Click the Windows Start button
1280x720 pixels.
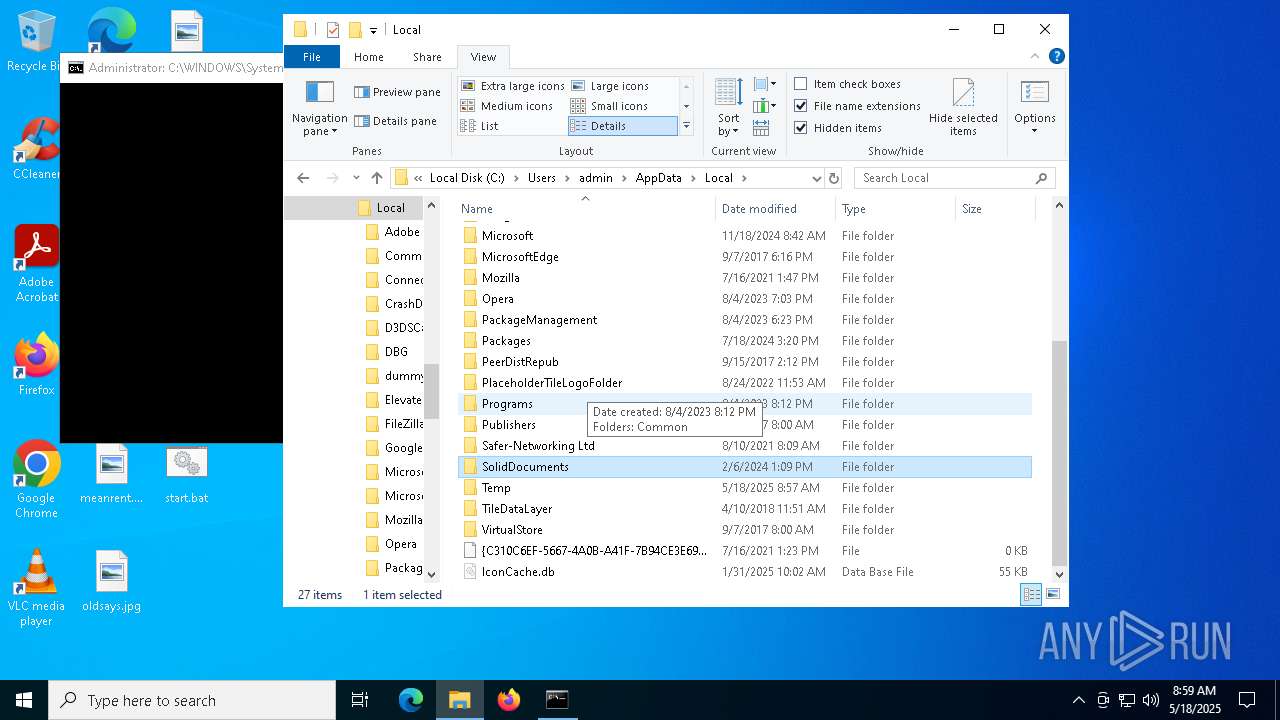tap(24, 700)
